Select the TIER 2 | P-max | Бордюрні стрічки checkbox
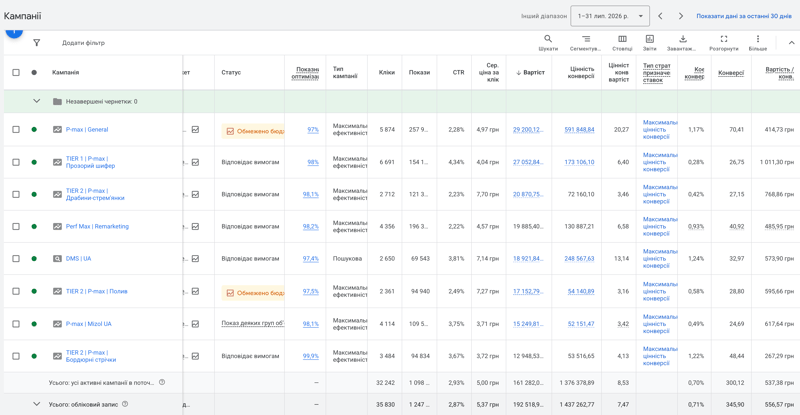Image resolution: width=800 pixels, height=415 pixels. click(16, 356)
